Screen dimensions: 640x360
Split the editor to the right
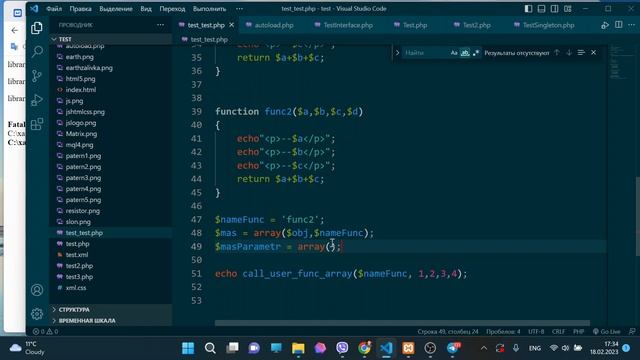pos(619,25)
